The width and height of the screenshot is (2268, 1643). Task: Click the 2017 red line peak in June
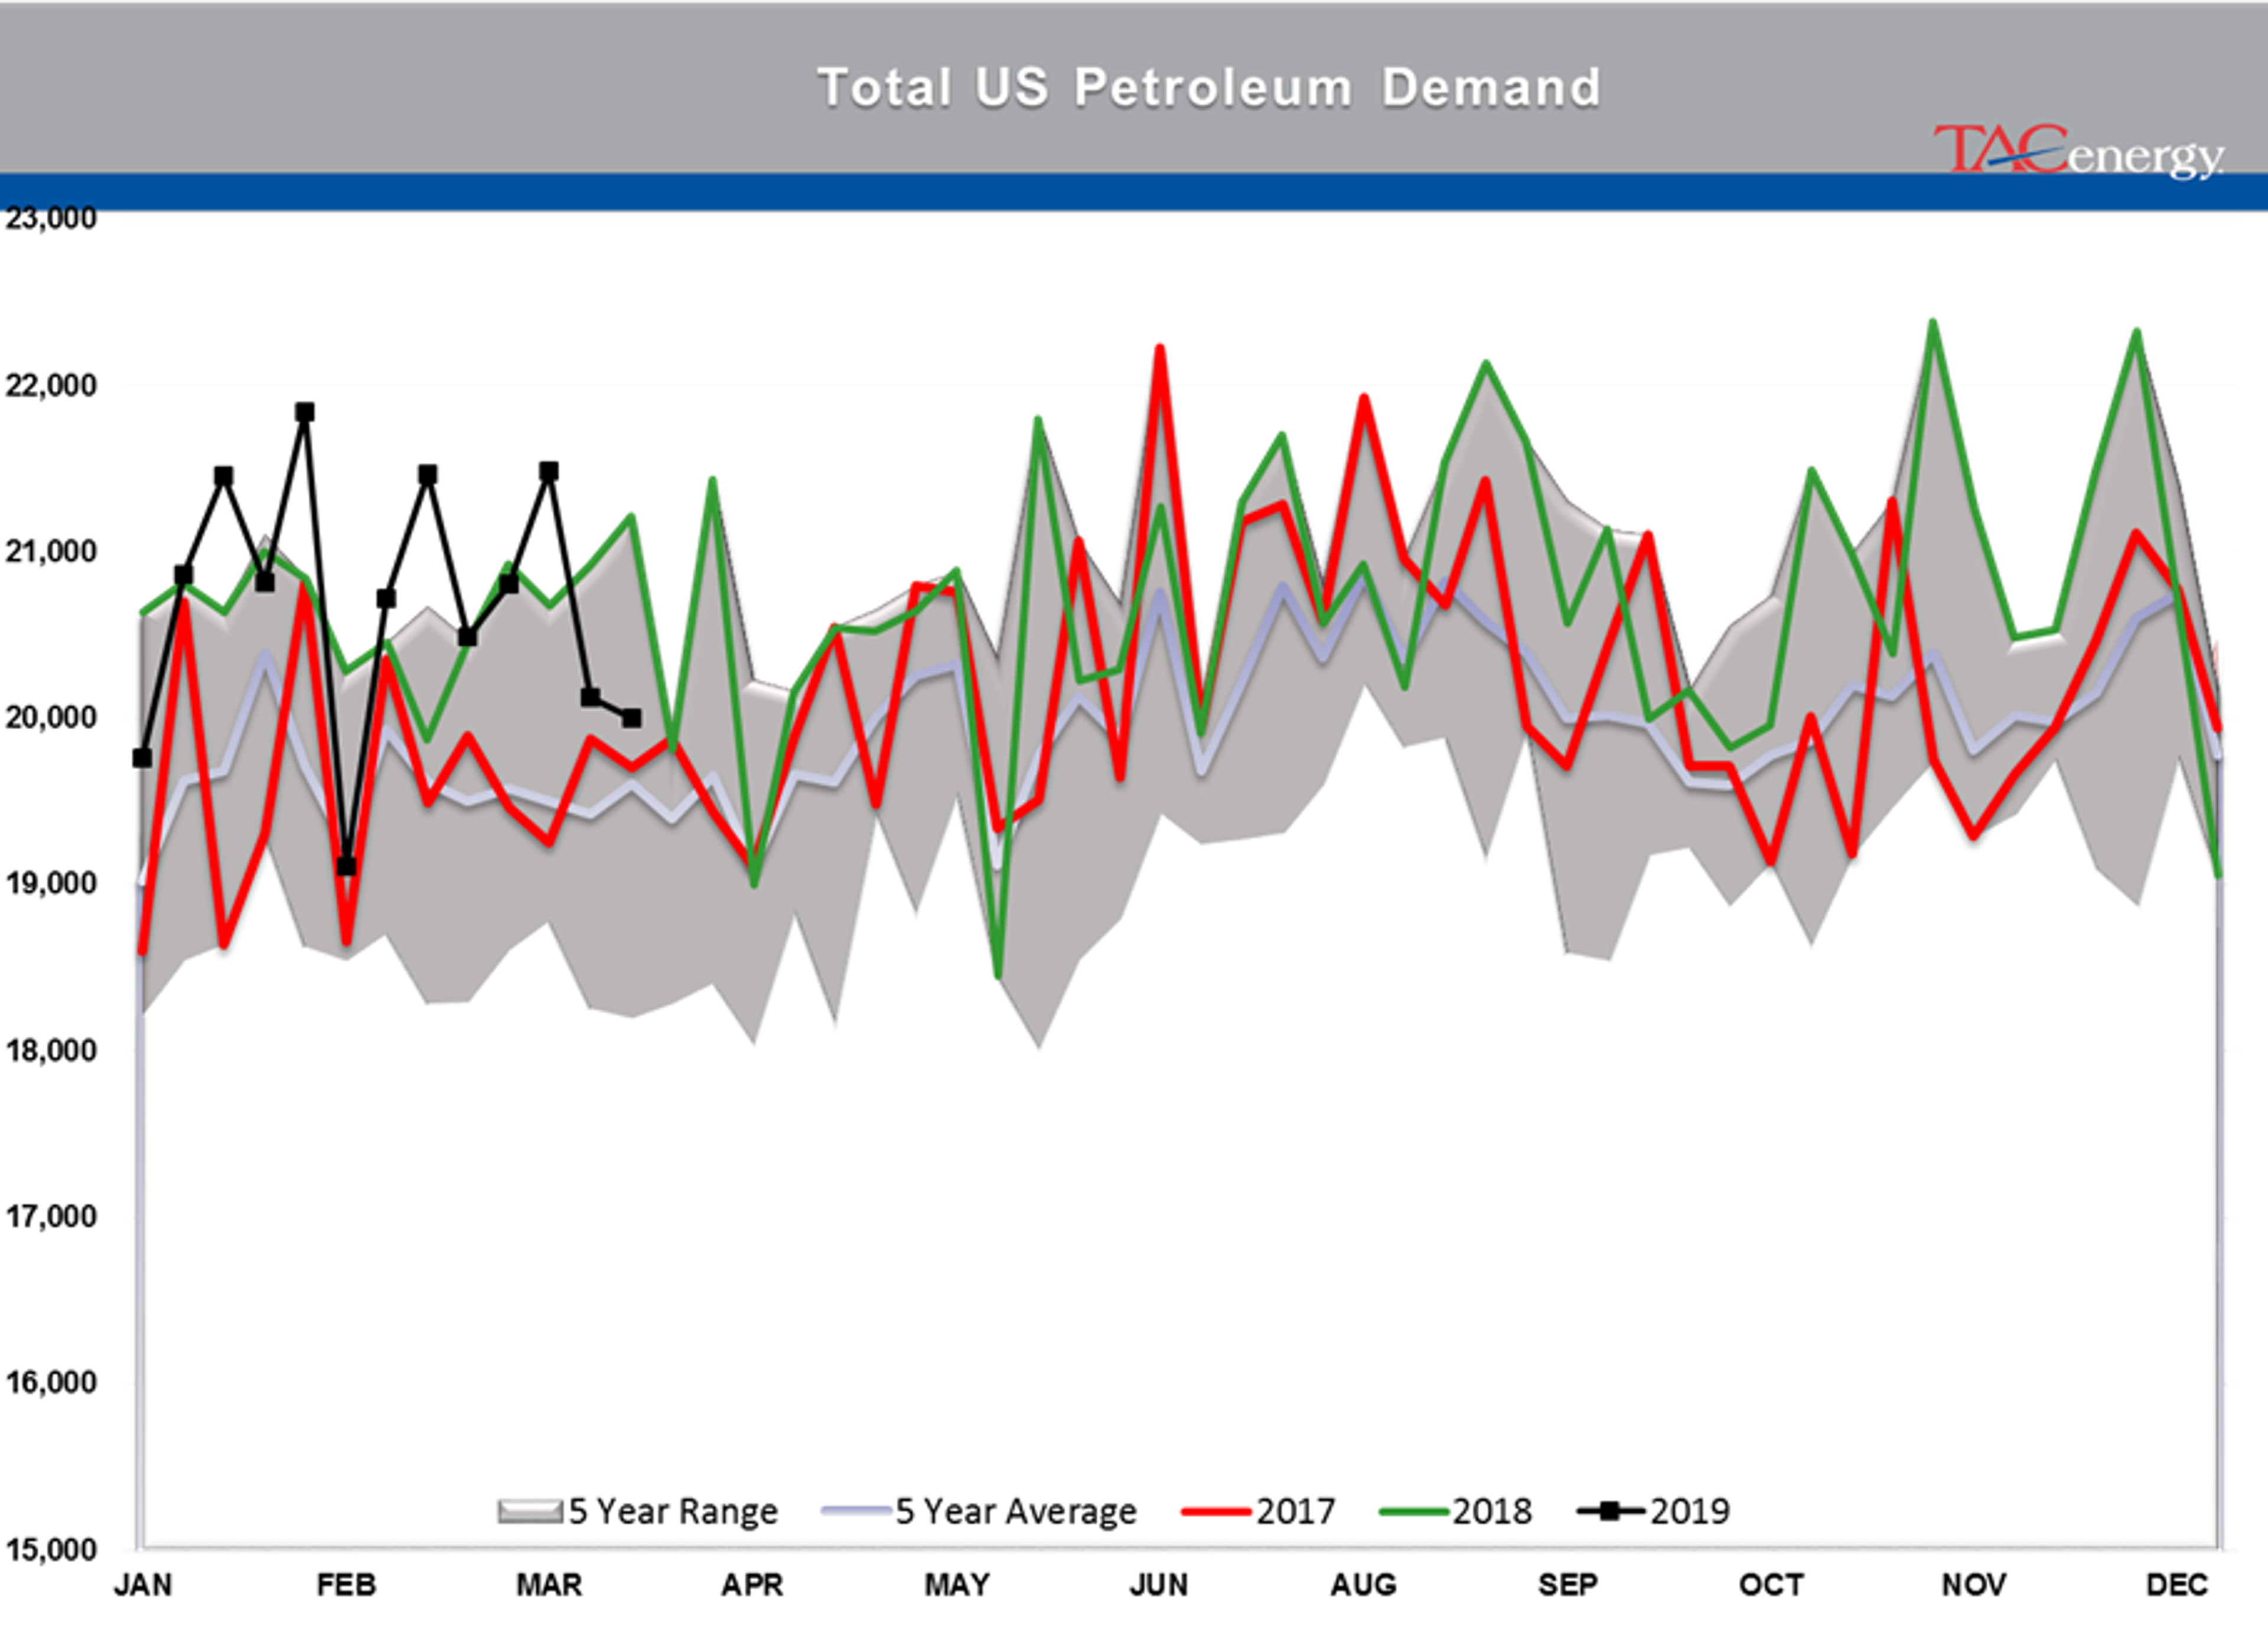click(x=1160, y=348)
